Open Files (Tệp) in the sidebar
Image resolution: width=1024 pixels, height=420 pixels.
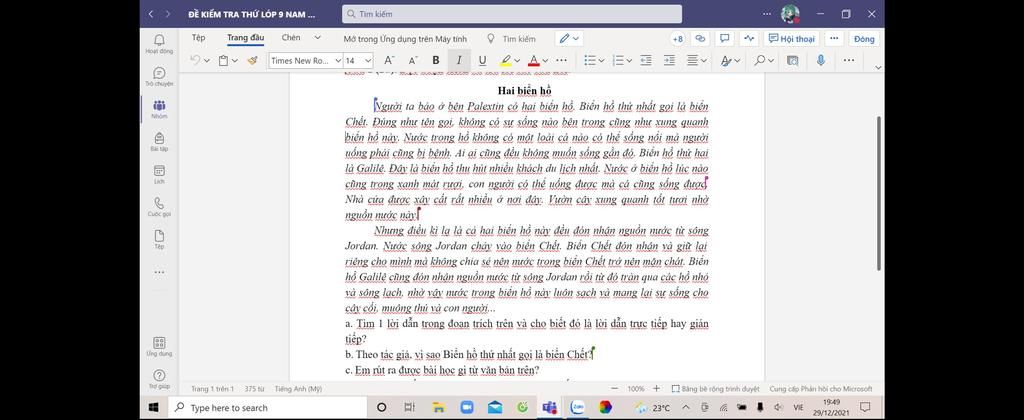159,240
